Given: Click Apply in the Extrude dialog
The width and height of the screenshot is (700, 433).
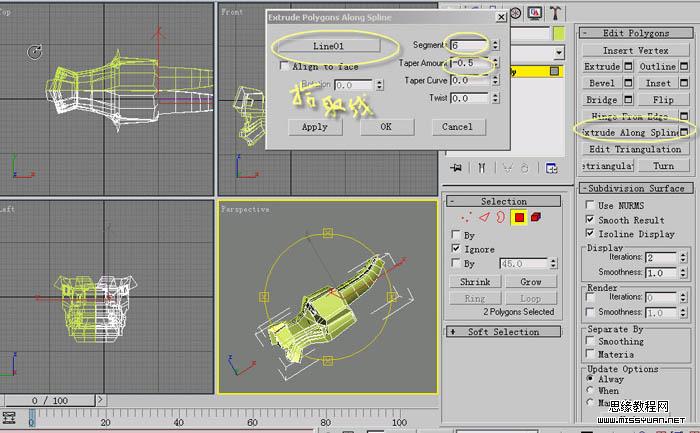Looking at the screenshot, I should pos(315,127).
